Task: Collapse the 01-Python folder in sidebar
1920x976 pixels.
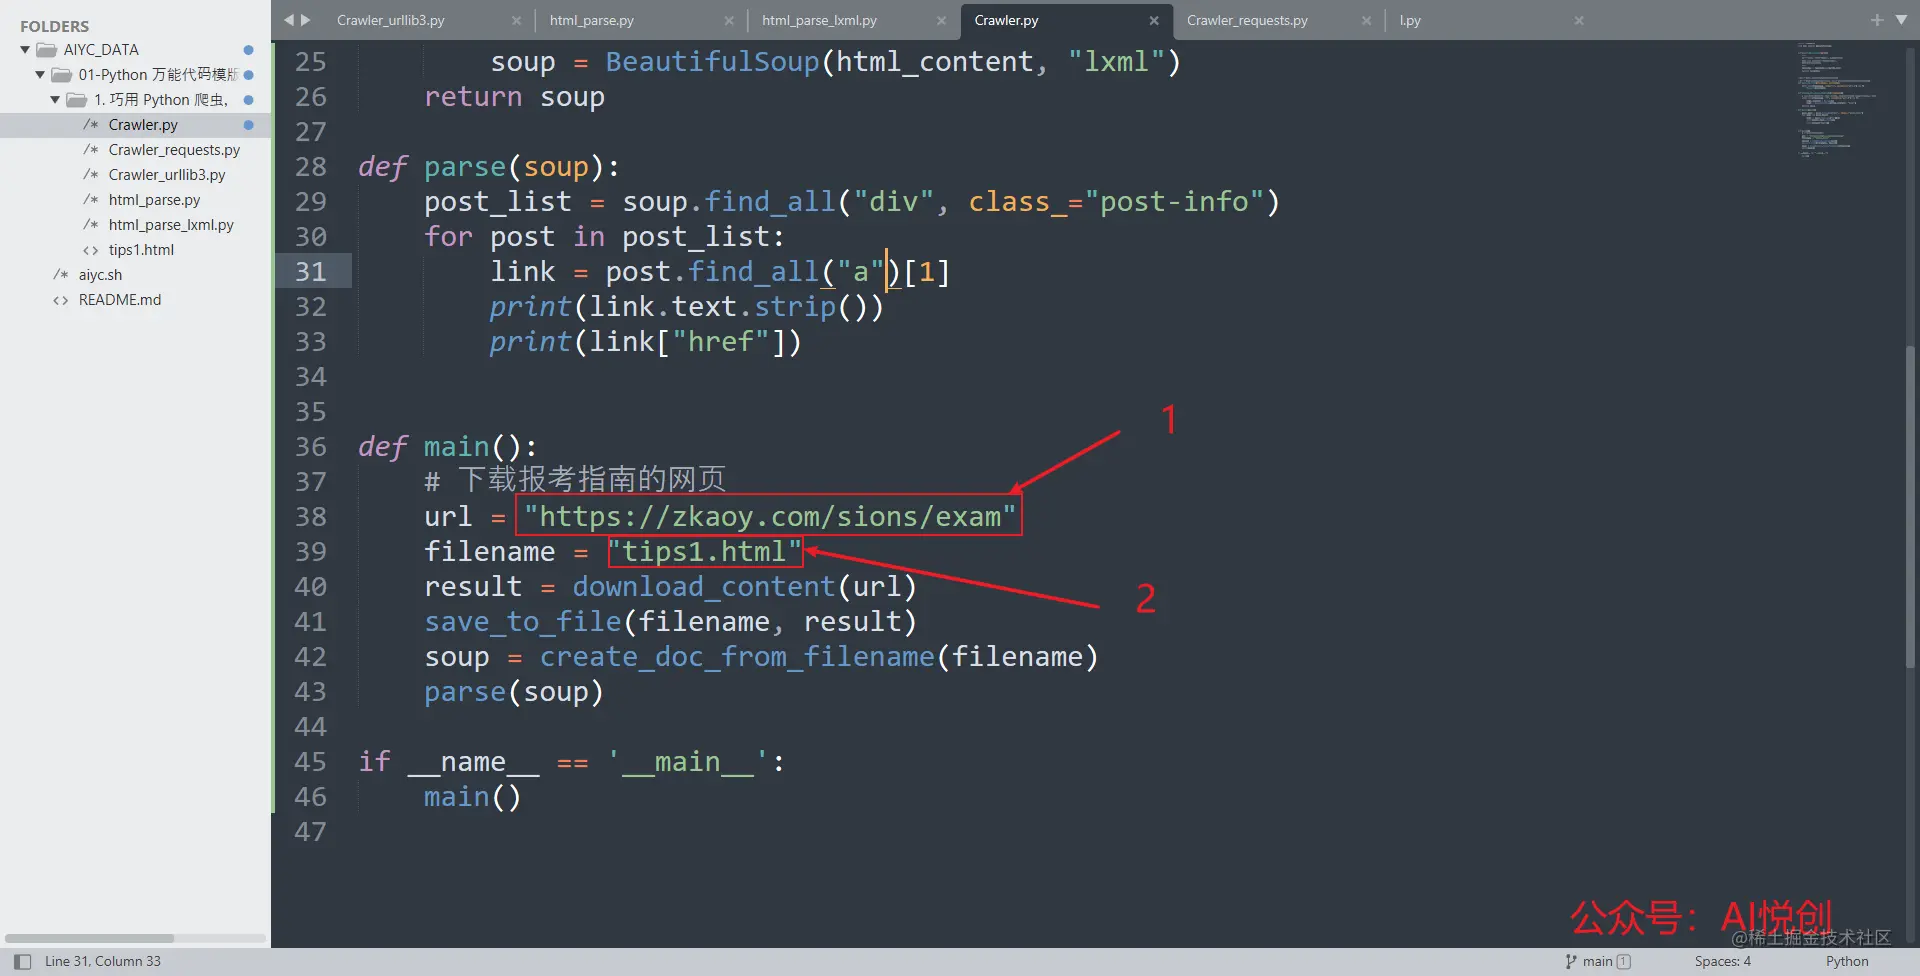Action: (x=40, y=75)
